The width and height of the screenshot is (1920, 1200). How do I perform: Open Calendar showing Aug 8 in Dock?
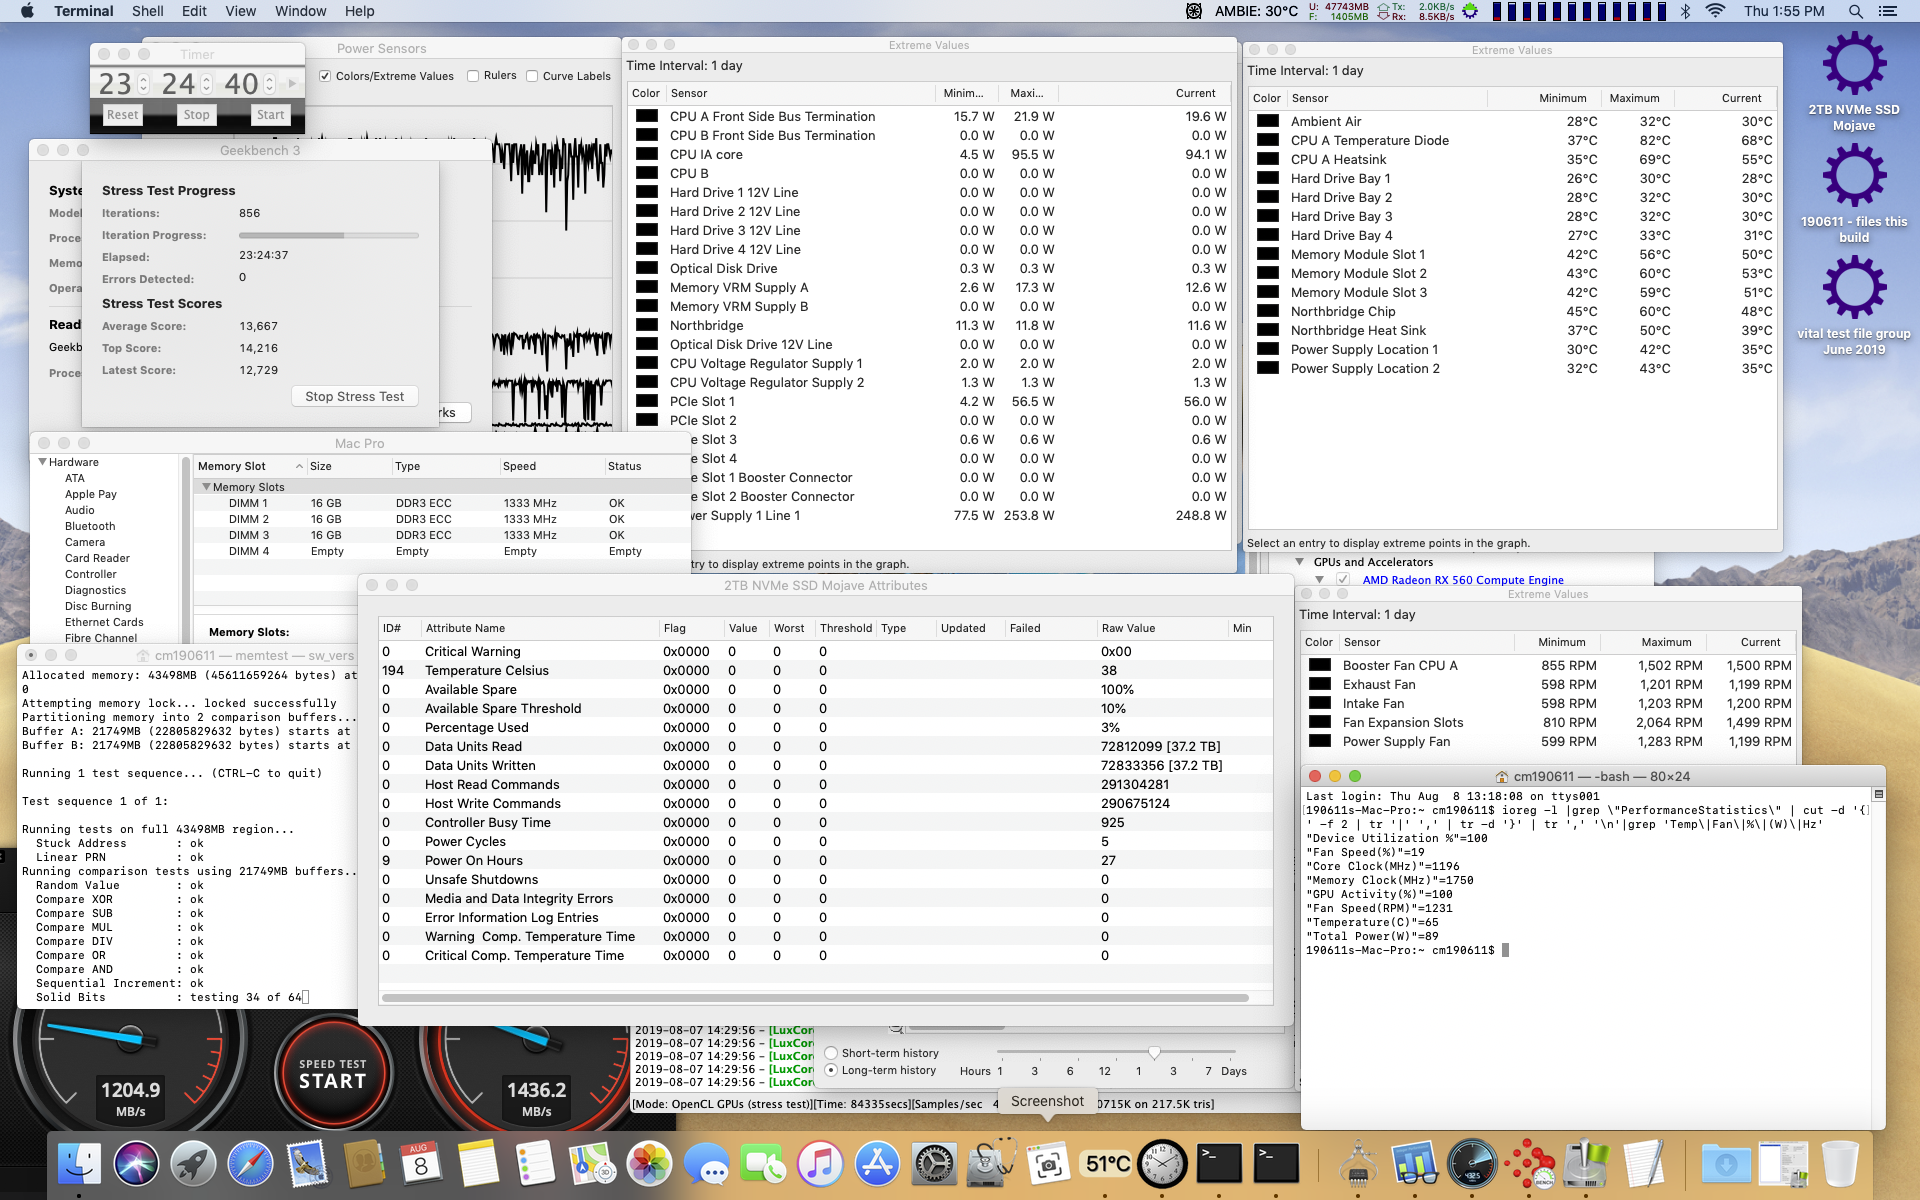coord(421,1164)
